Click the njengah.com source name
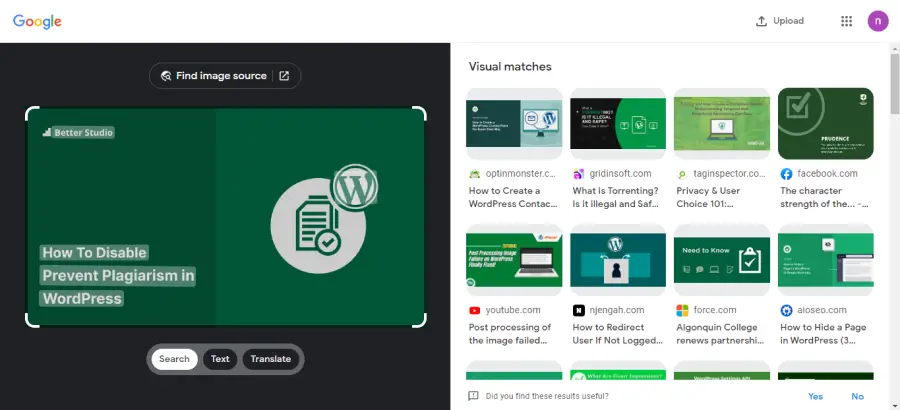Image resolution: width=900 pixels, height=410 pixels. pos(617,310)
